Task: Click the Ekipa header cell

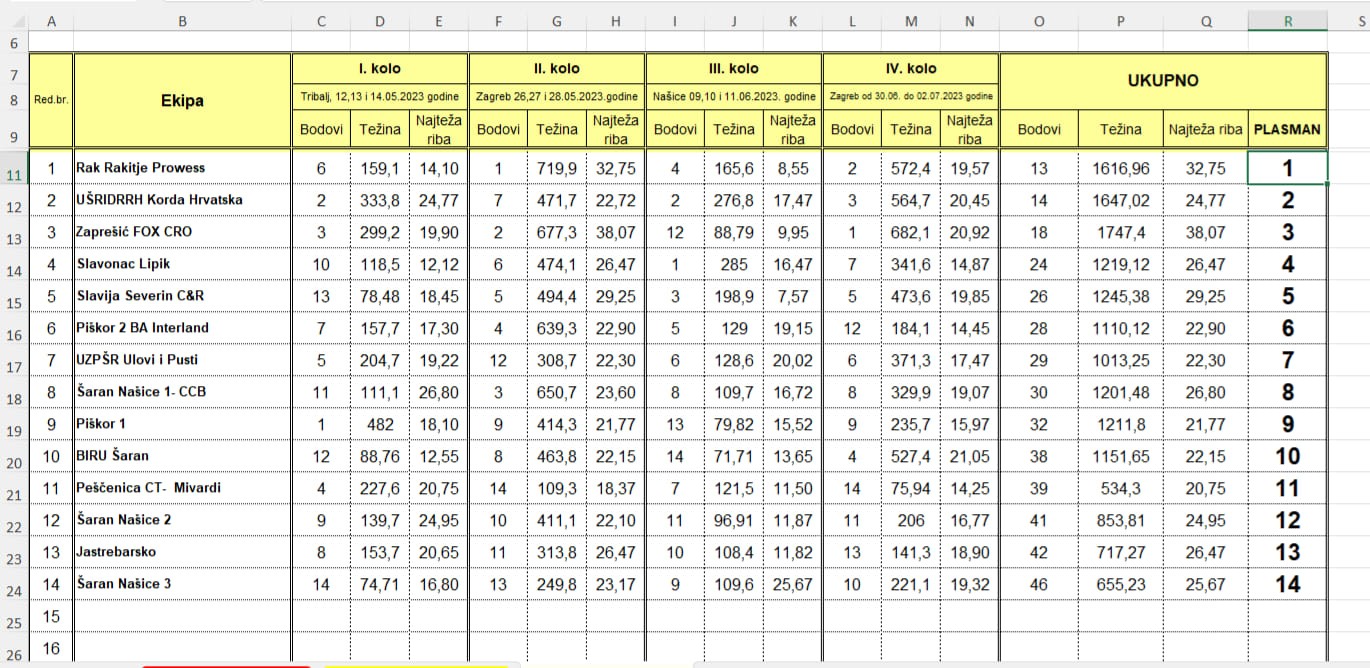Action: (182, 101)
